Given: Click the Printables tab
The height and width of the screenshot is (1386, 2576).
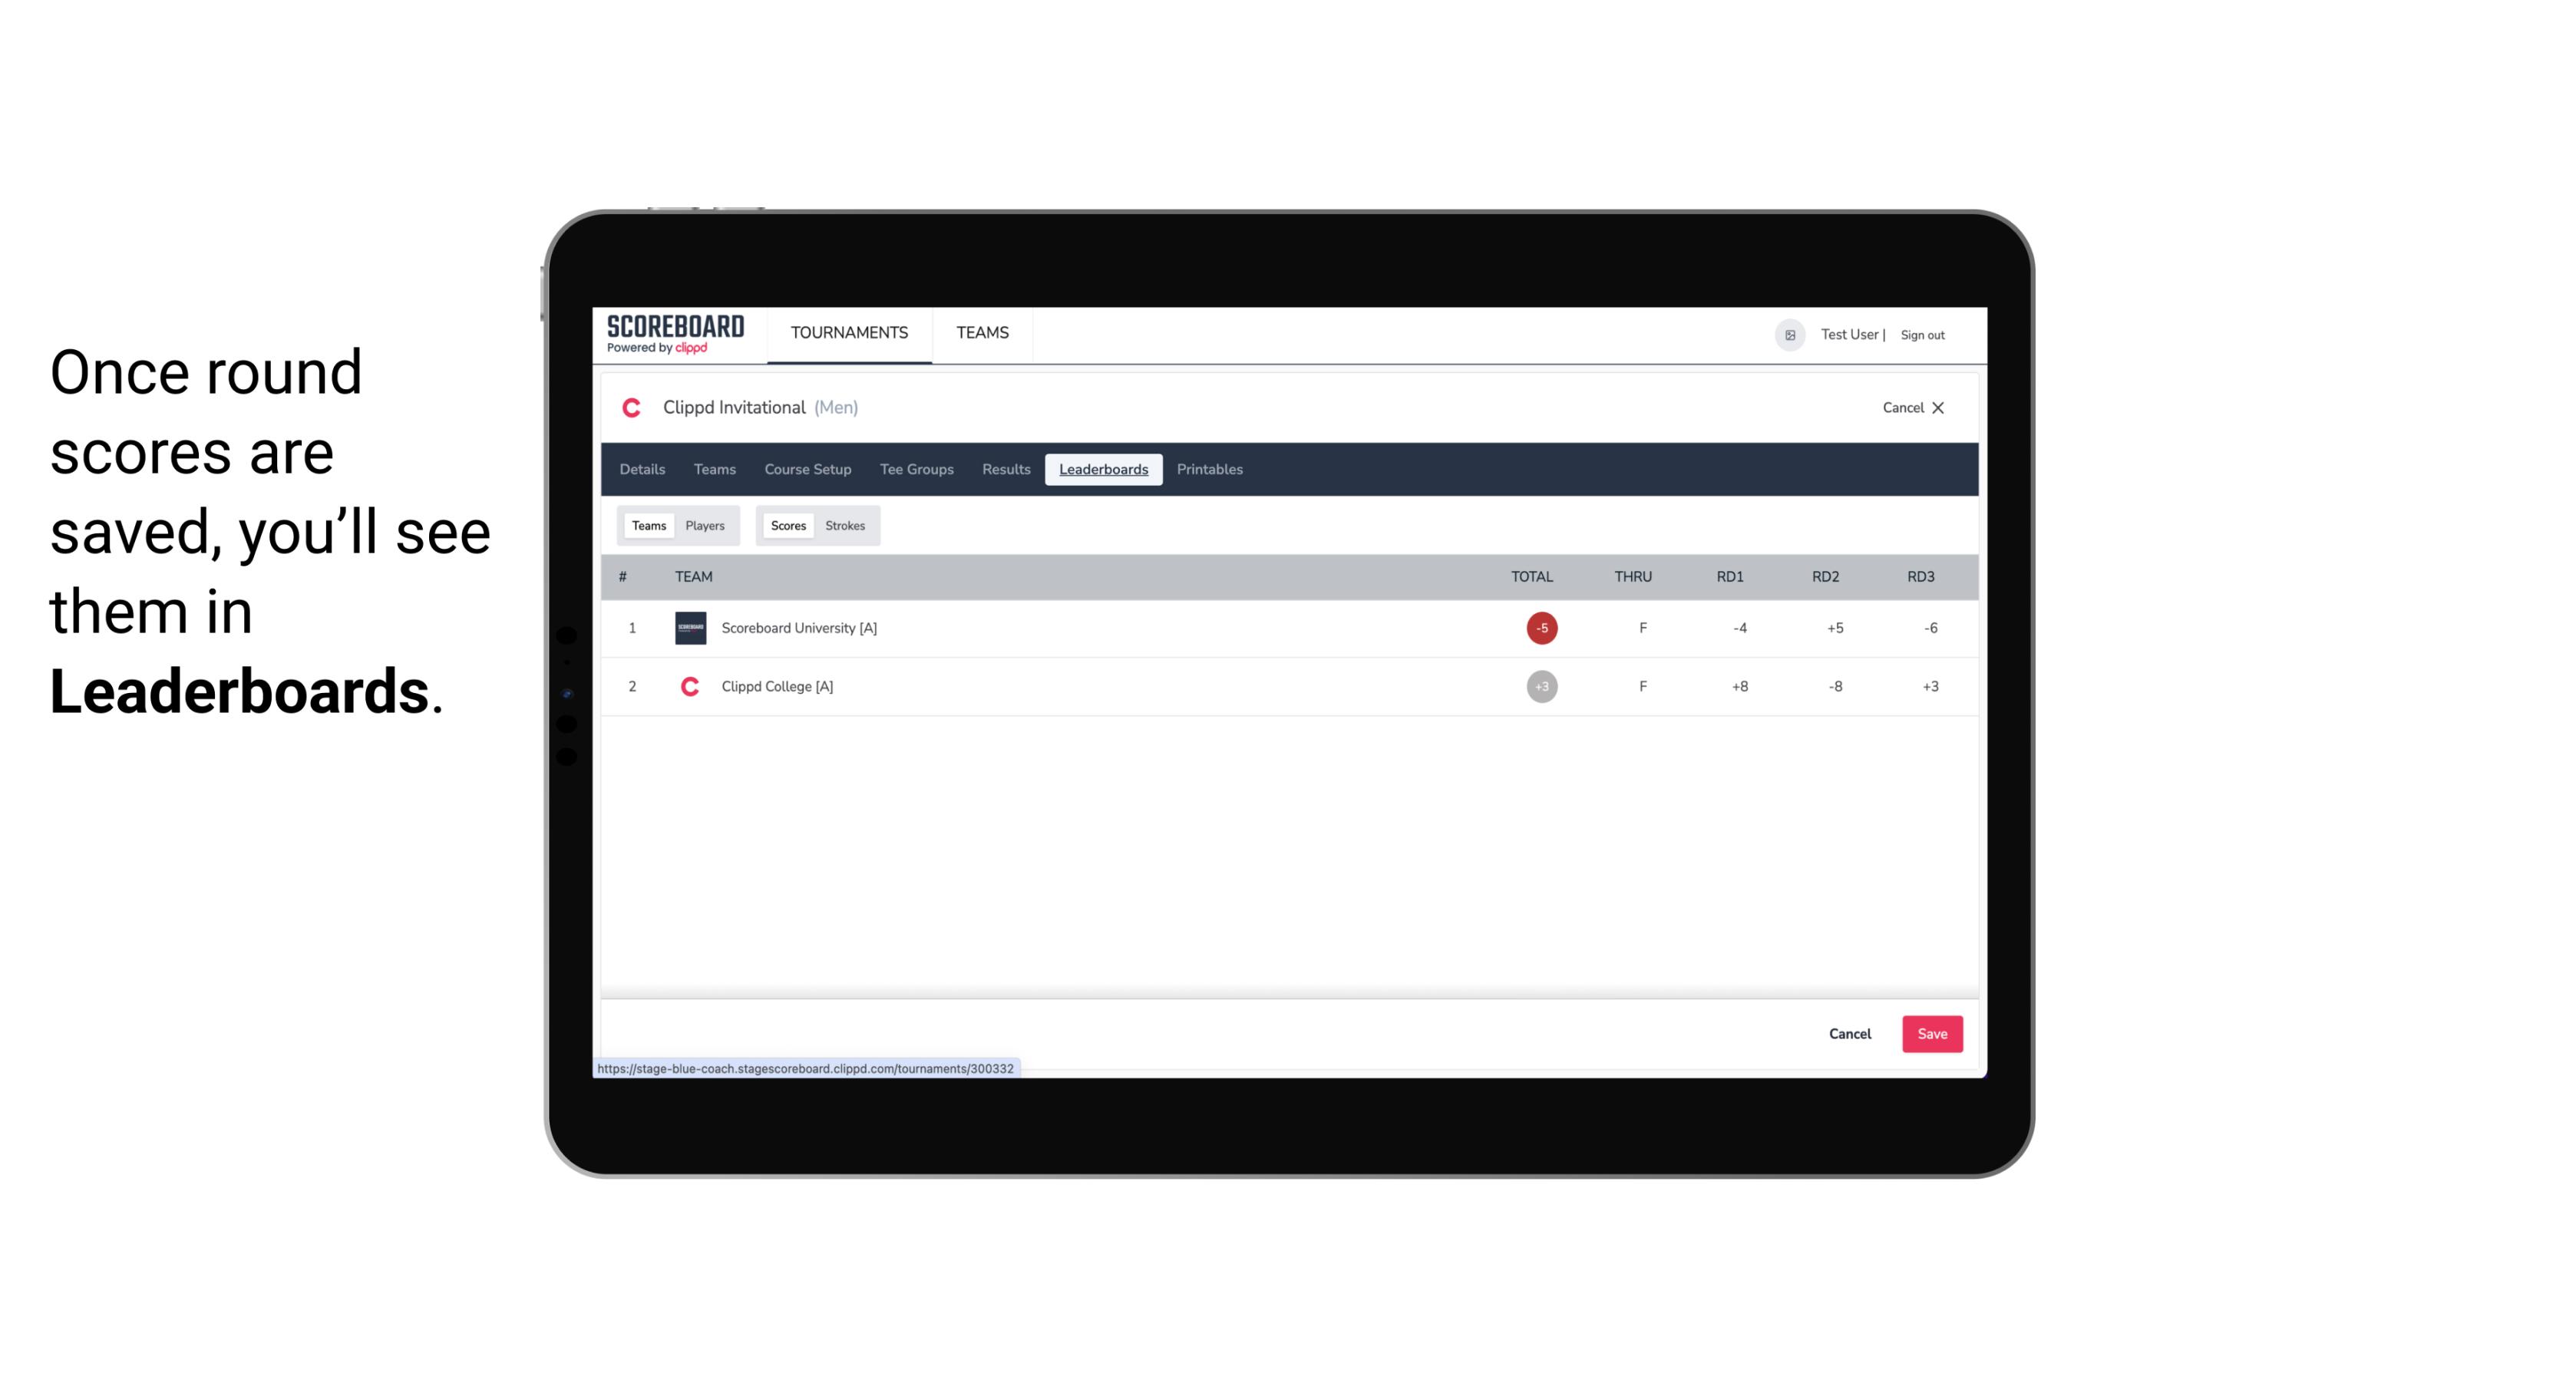Looking at the screenshot, I should point(1210,470).
